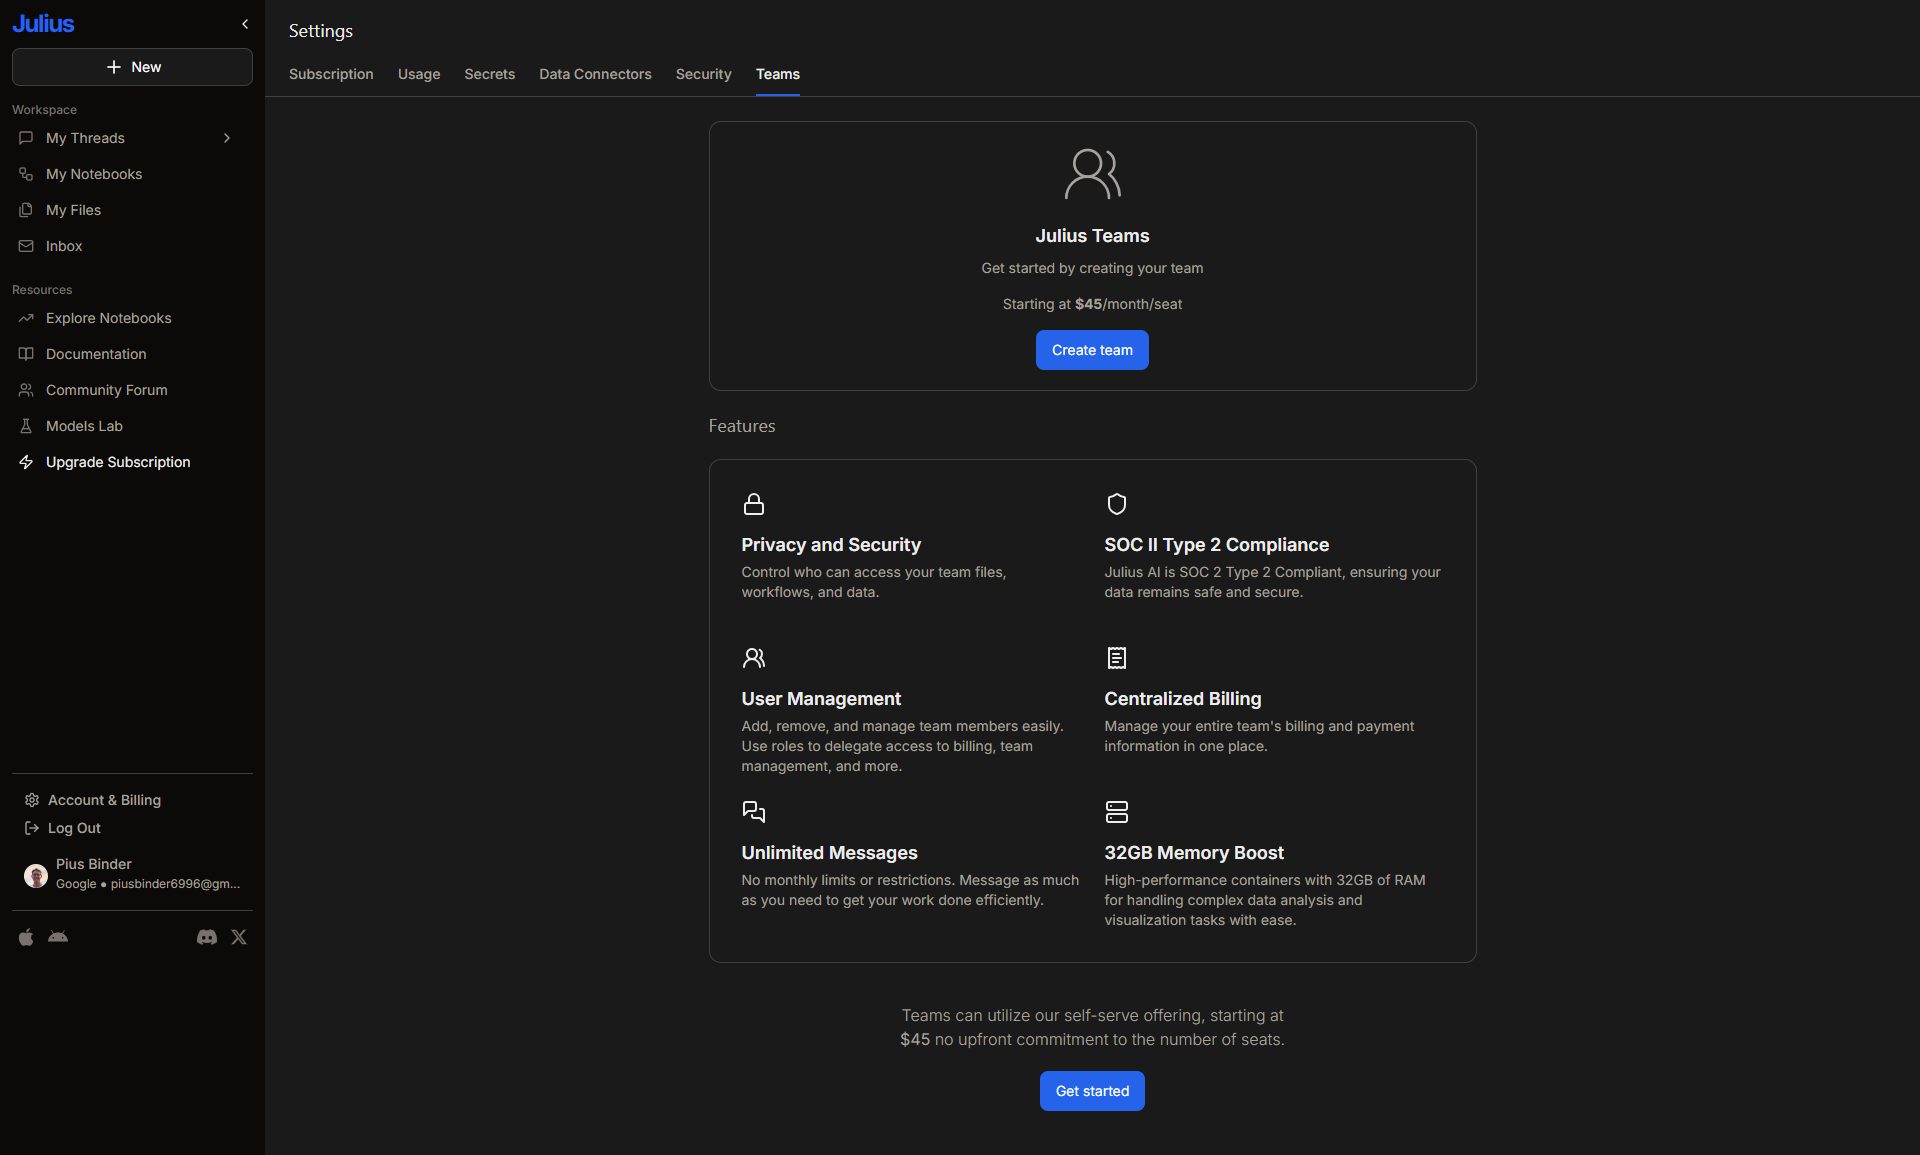The image size is (1920, 1155).
Task: Click the My Threads chat icon
Action: point(26,138)
